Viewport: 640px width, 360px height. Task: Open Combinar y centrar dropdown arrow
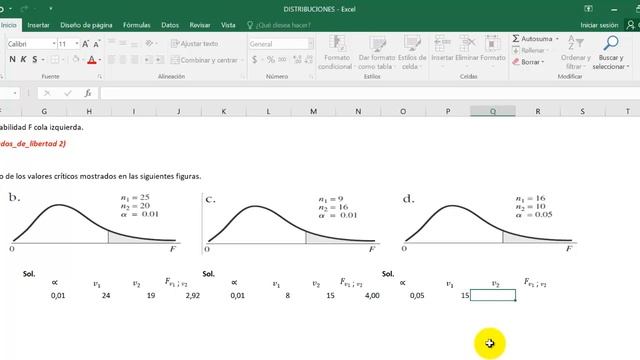pos(242,60)
